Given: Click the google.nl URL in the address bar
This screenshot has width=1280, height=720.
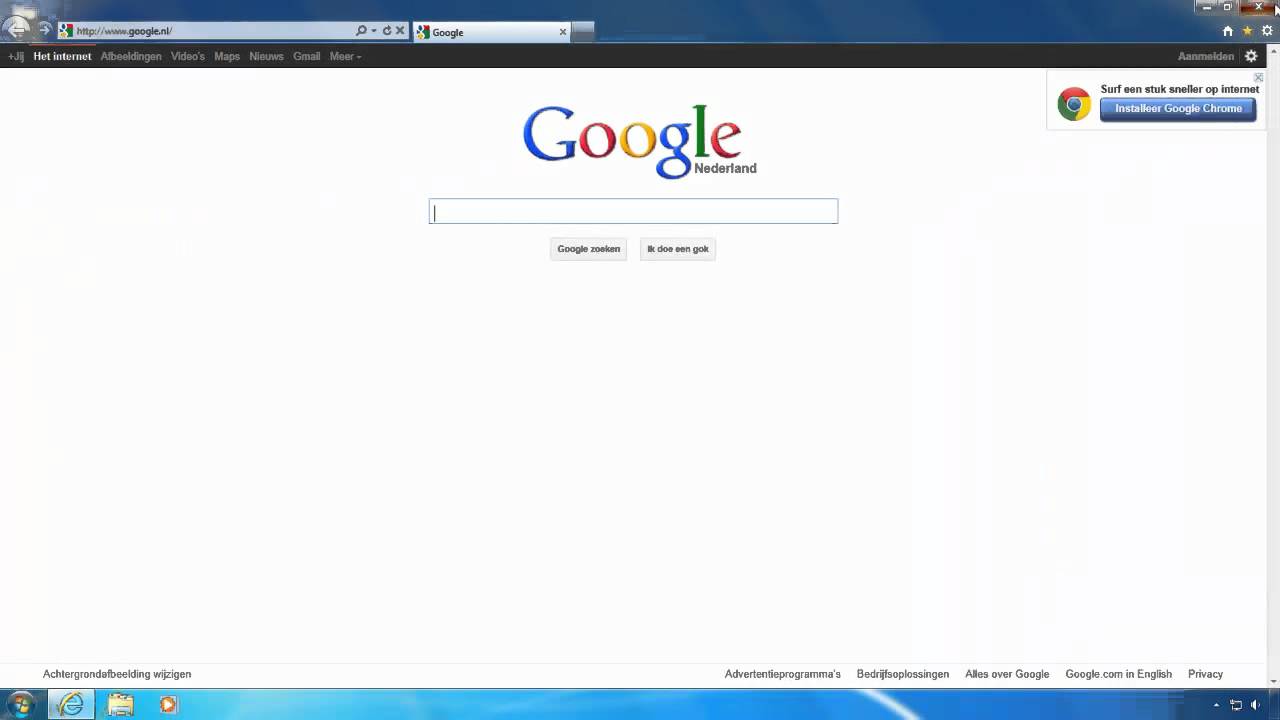Looking at the screenshot, I should click(x=124, y=31).
